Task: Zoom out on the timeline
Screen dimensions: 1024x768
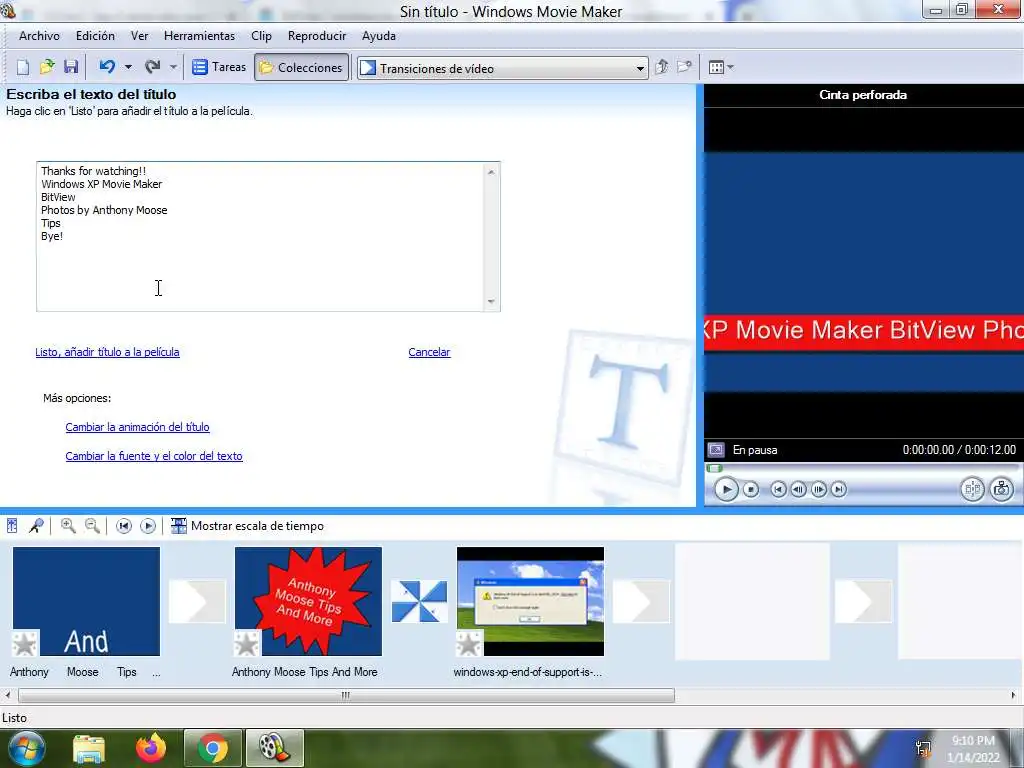Action: (93, 526)
